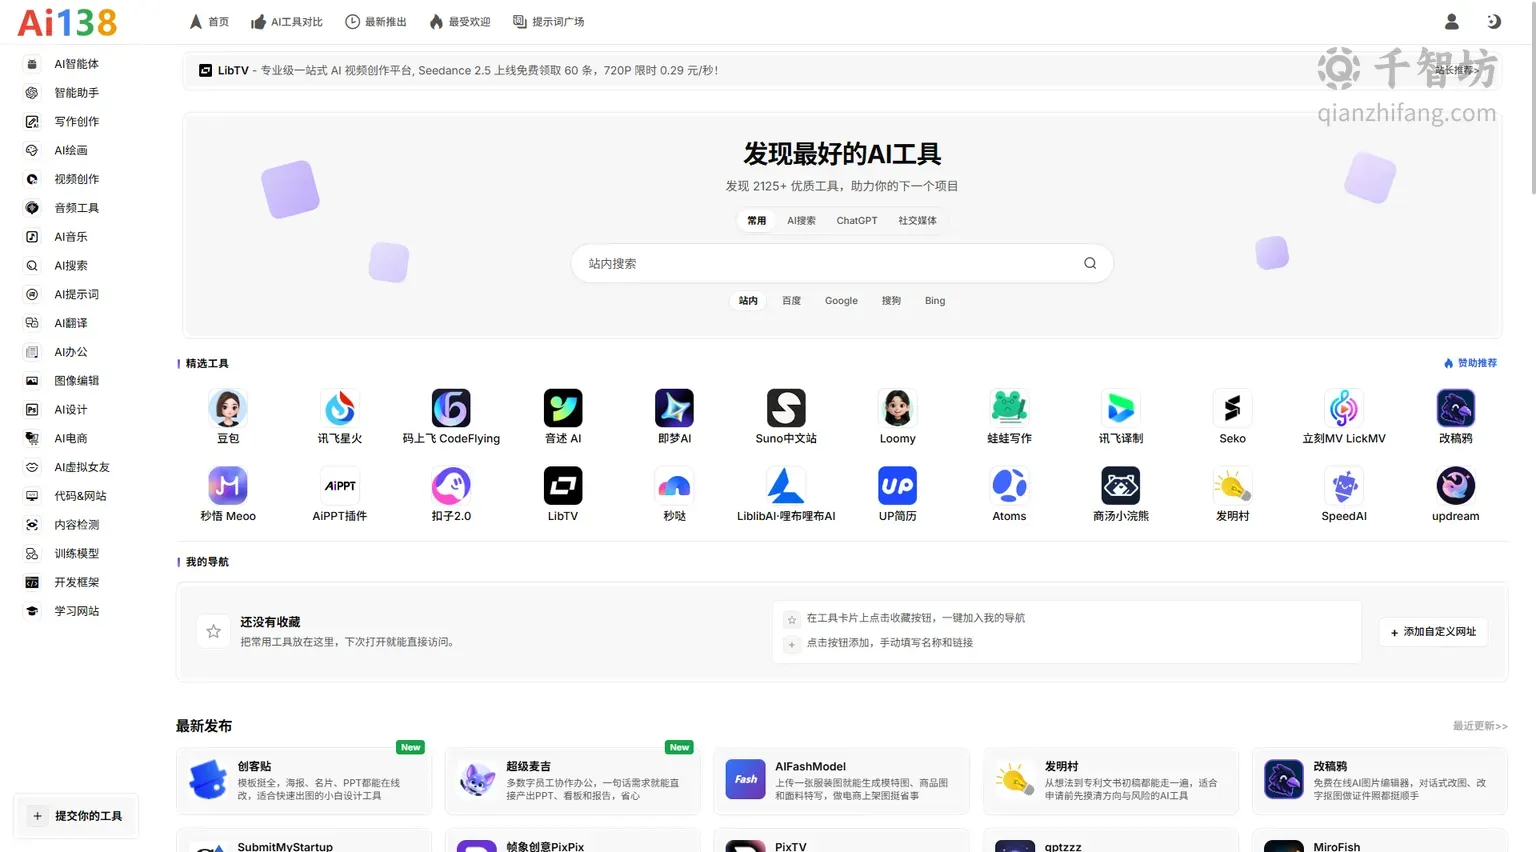1536x852 pixels.
Task: Open the 商汤小浣熊 icon
Action: [x=1121, y=486]
